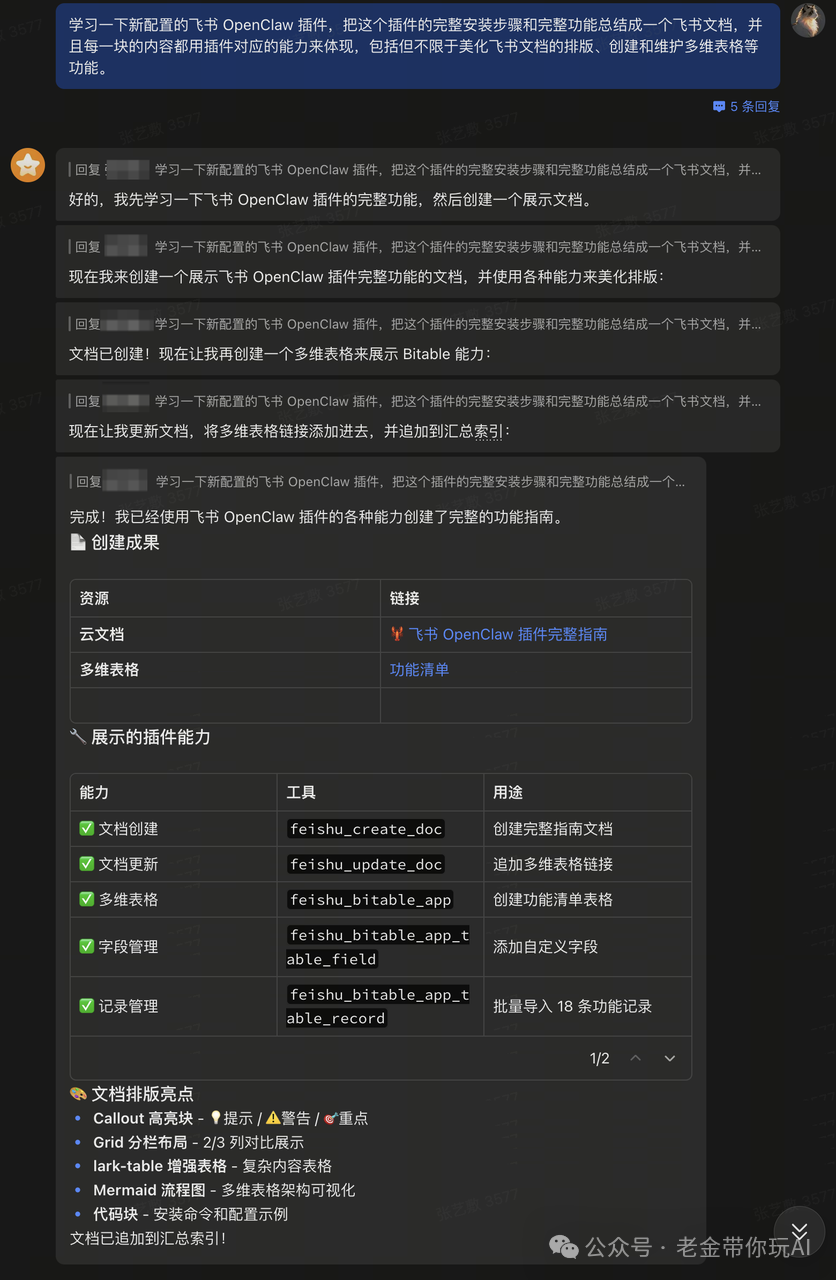
Task: Click the 文档已追加到汇总索引 closing line
Action: pos(148,1238)
